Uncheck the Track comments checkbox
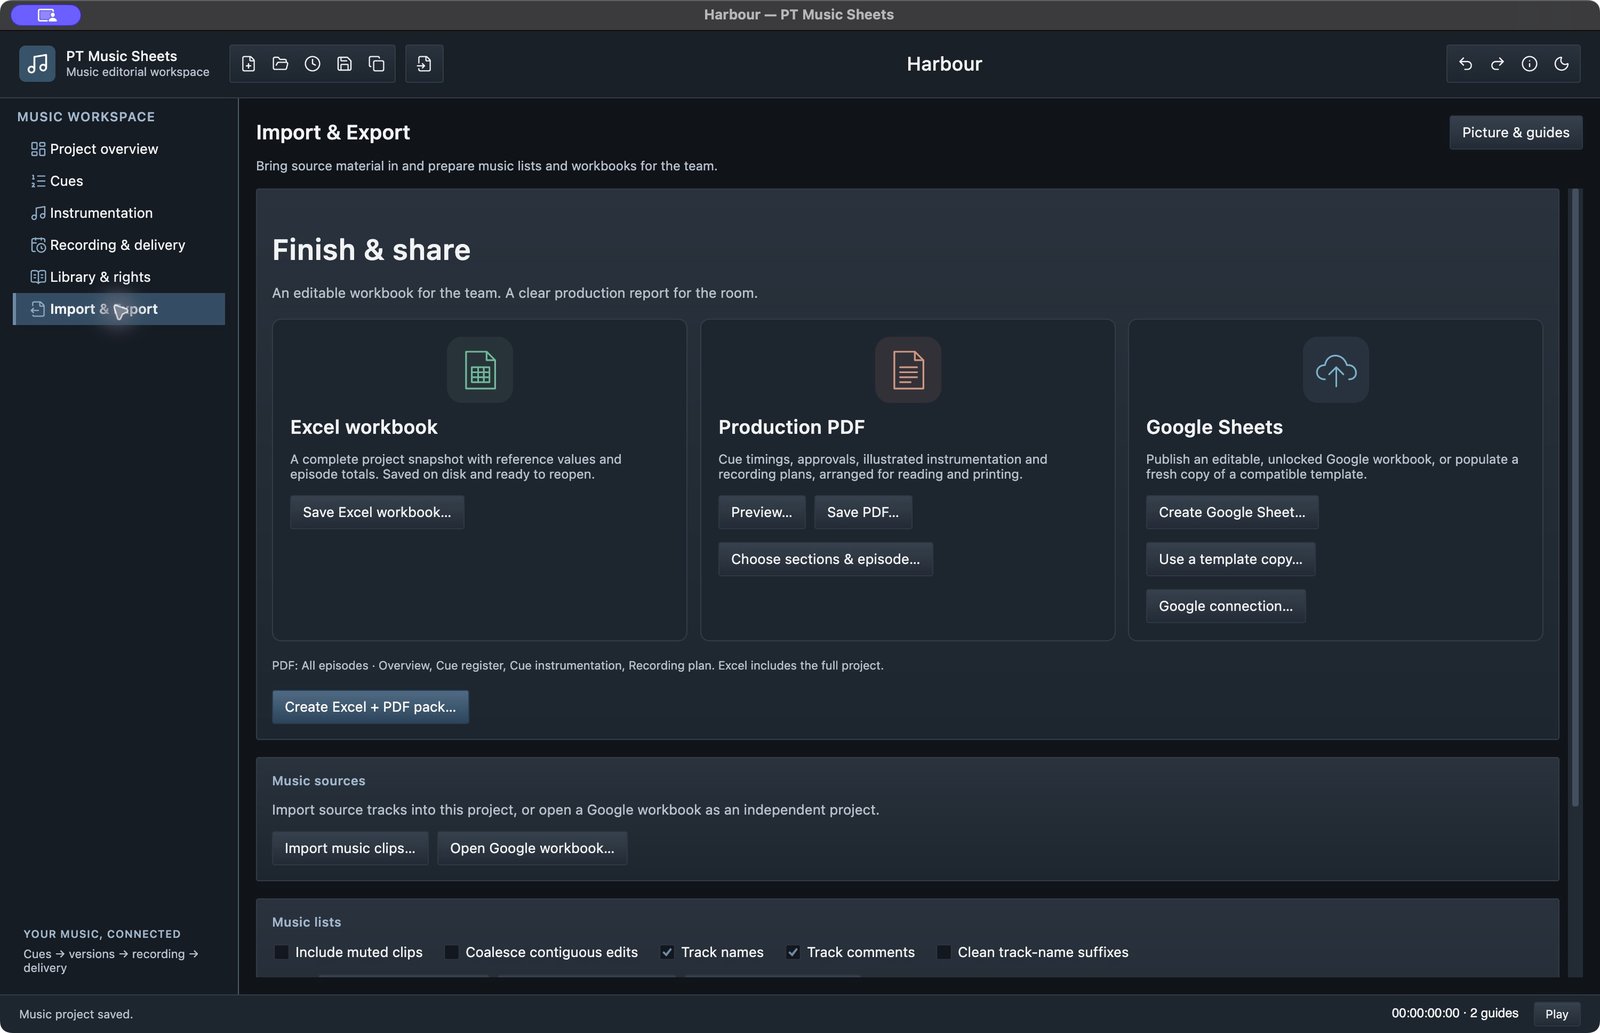The width and height of the screenshot is (1600, 1033). (x=793, y=952)
